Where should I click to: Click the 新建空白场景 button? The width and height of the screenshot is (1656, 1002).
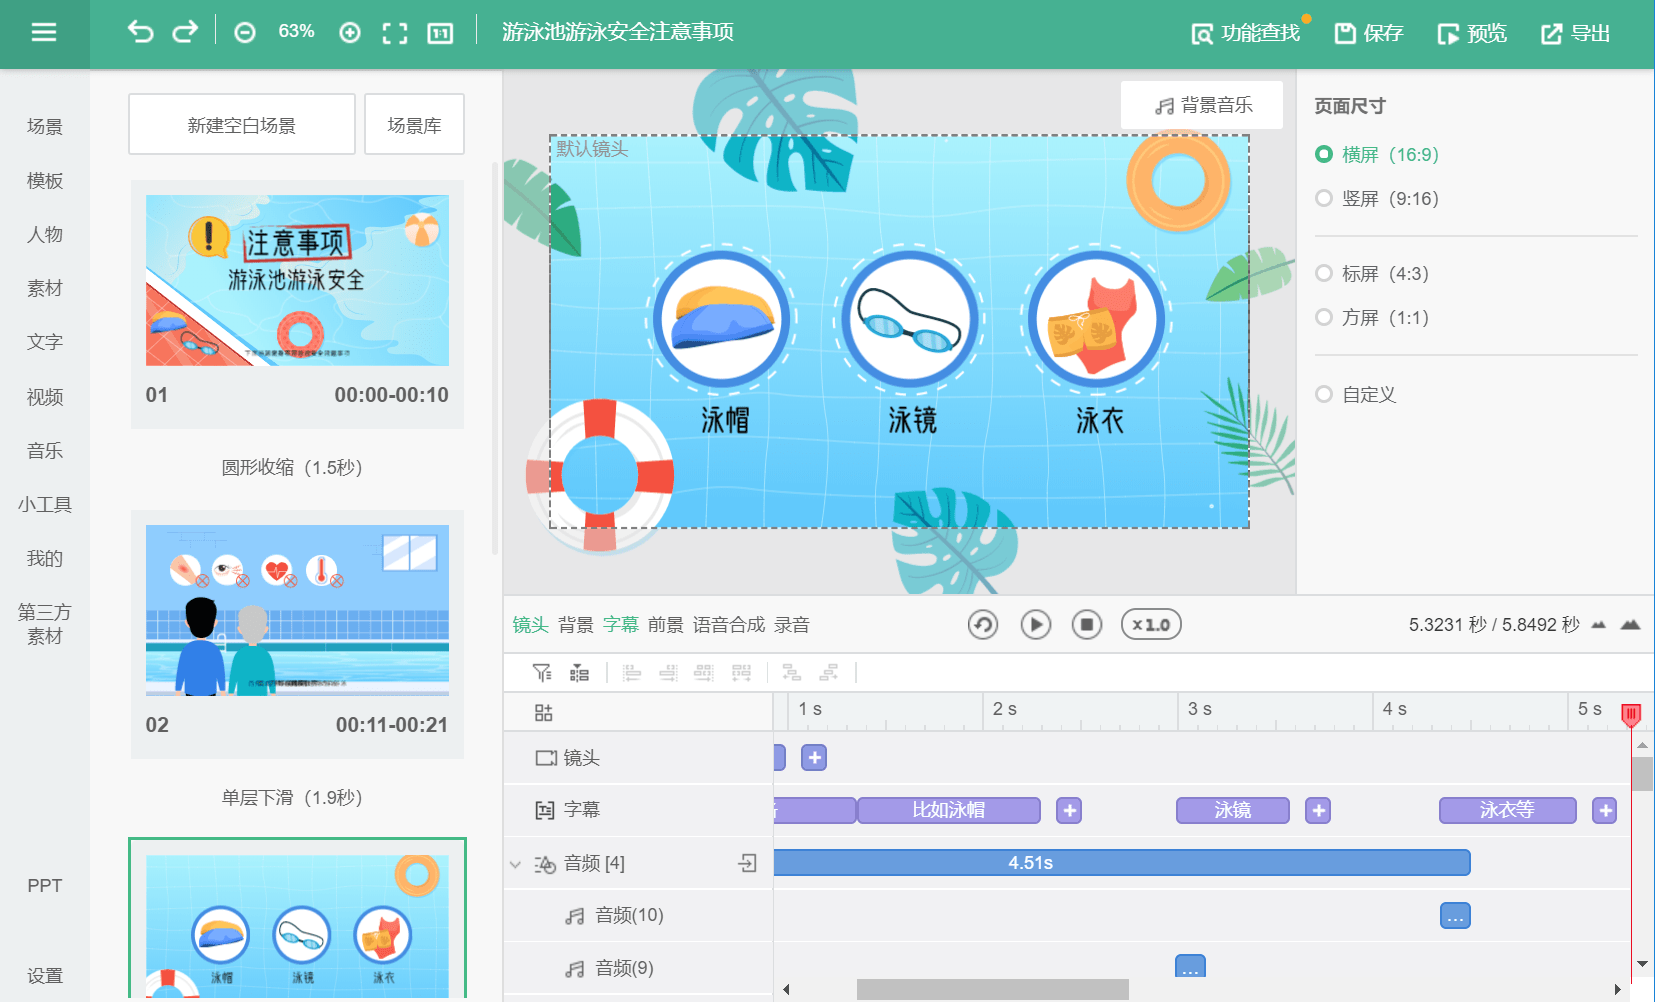click(241, 123)
